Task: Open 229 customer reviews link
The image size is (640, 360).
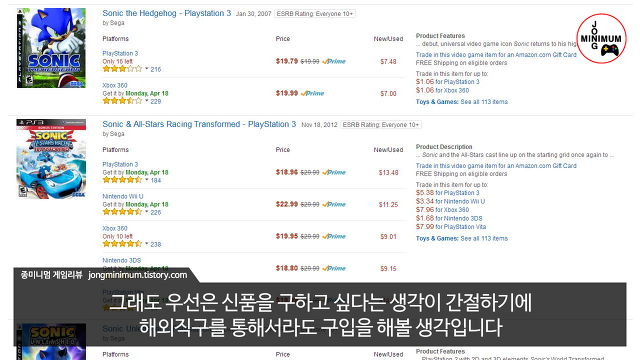Action: (156, 101)
